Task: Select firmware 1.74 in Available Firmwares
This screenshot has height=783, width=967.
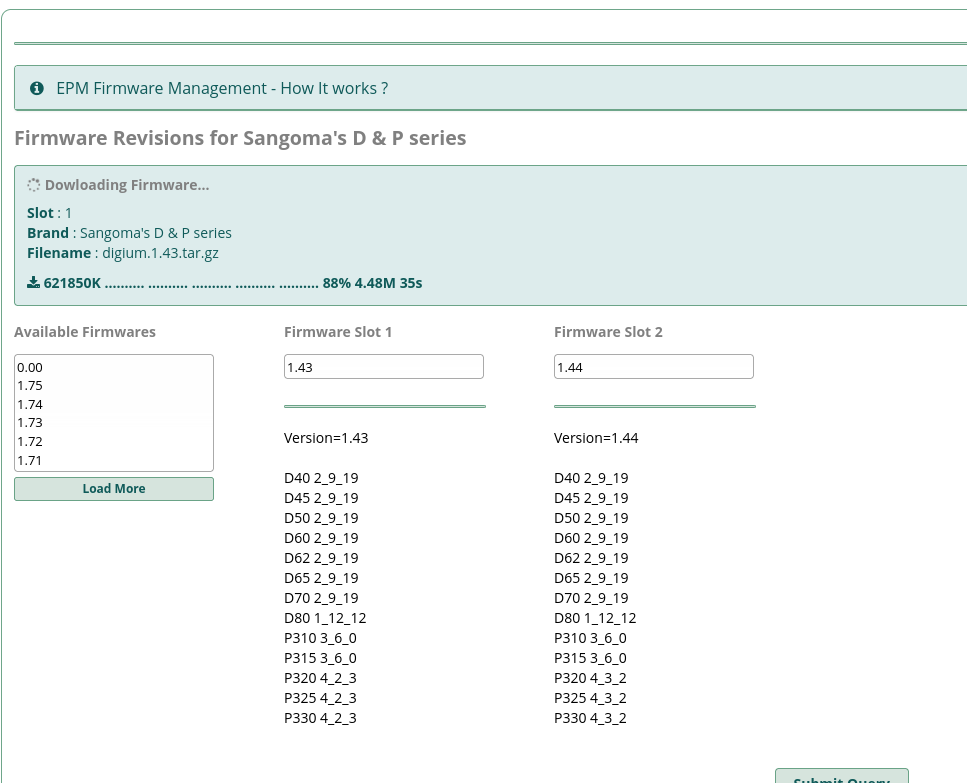Action: pos(113,404)
